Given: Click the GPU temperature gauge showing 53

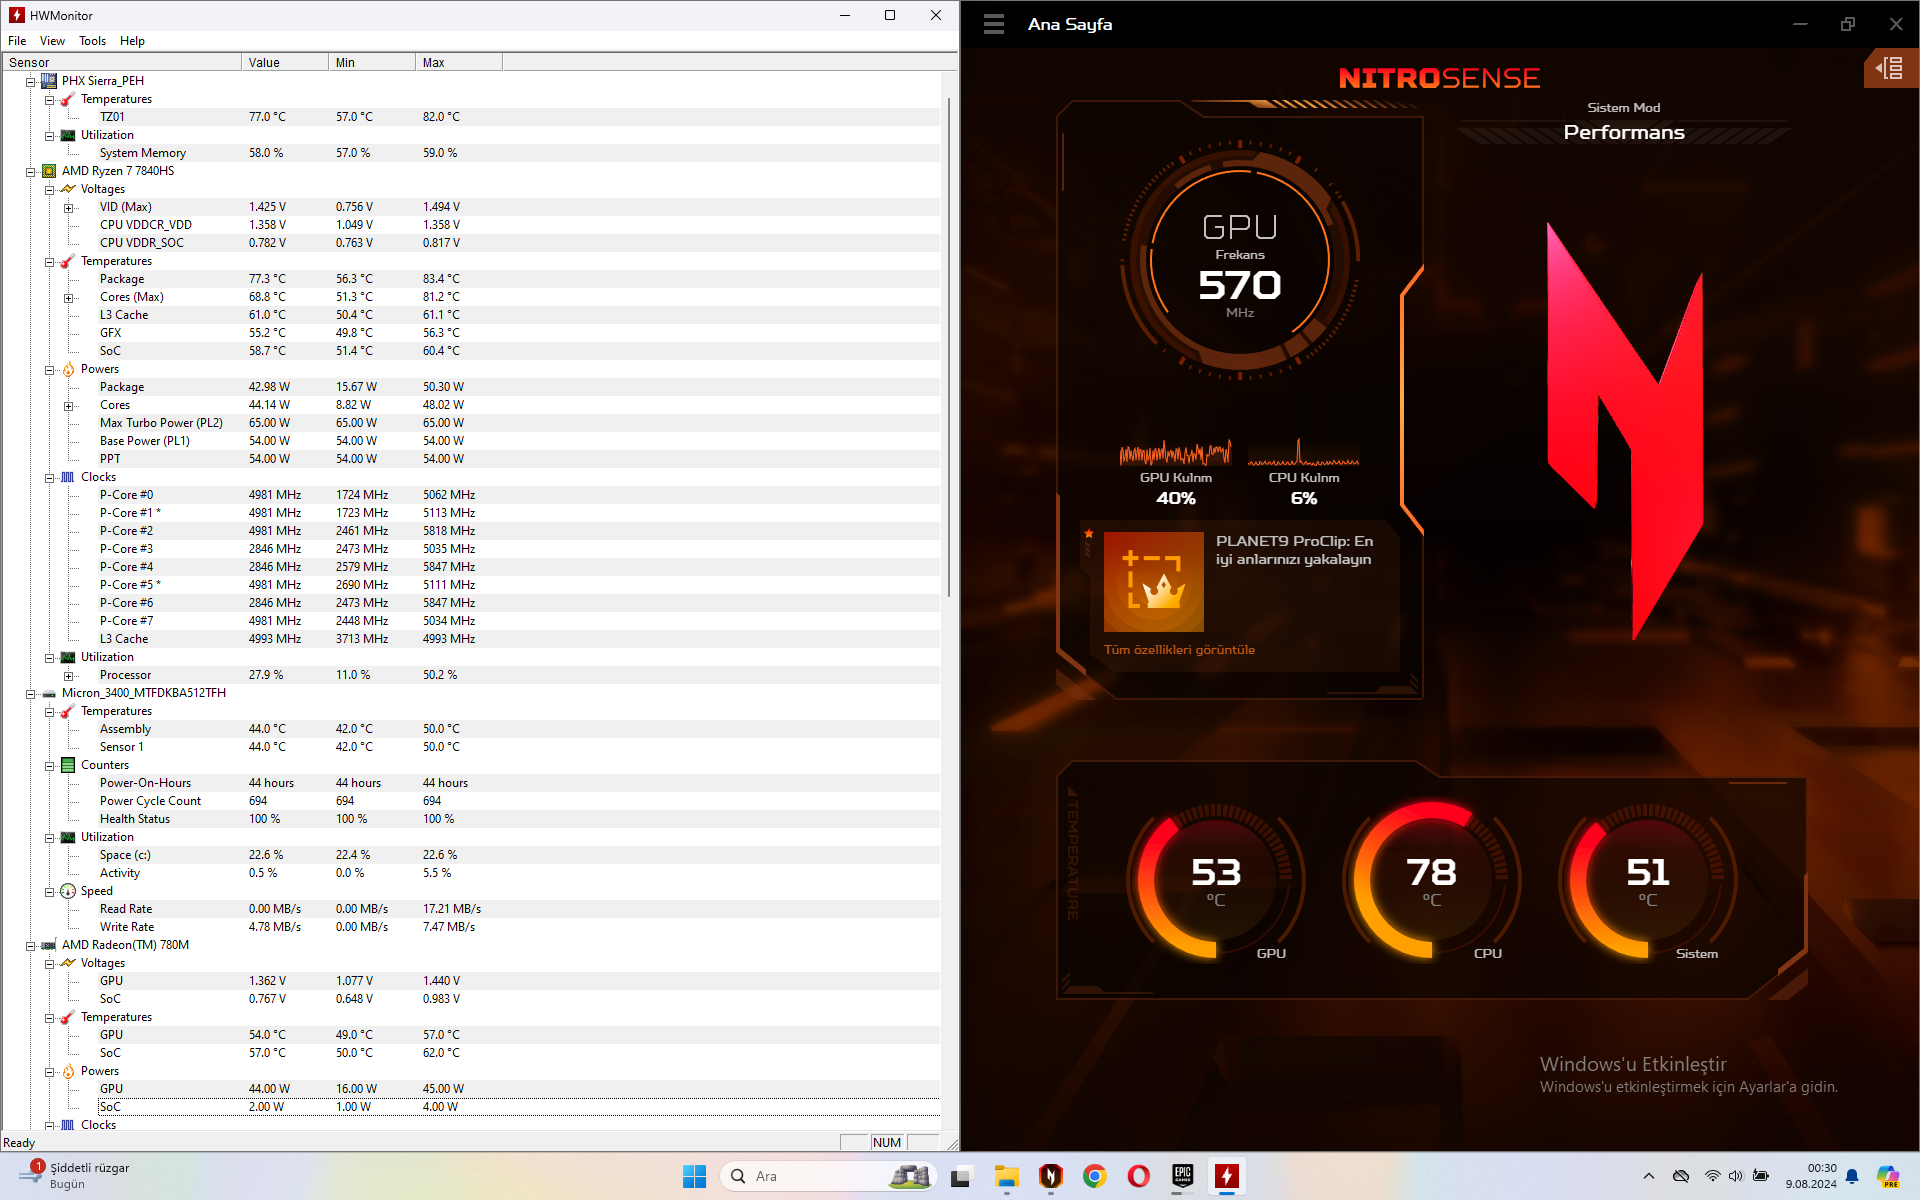Looking at the screenshot, I should [x=1215, y=879].
